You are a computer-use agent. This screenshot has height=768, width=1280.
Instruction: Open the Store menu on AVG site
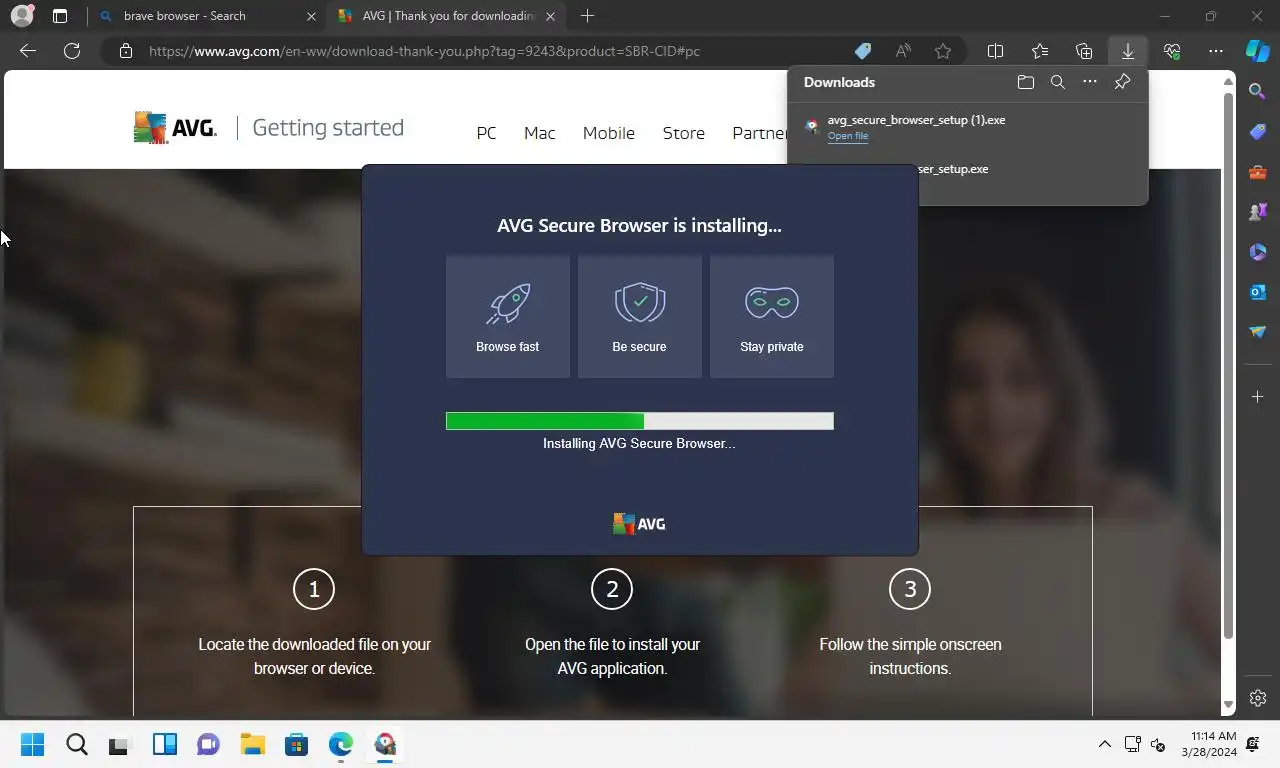tap(683, 133)
